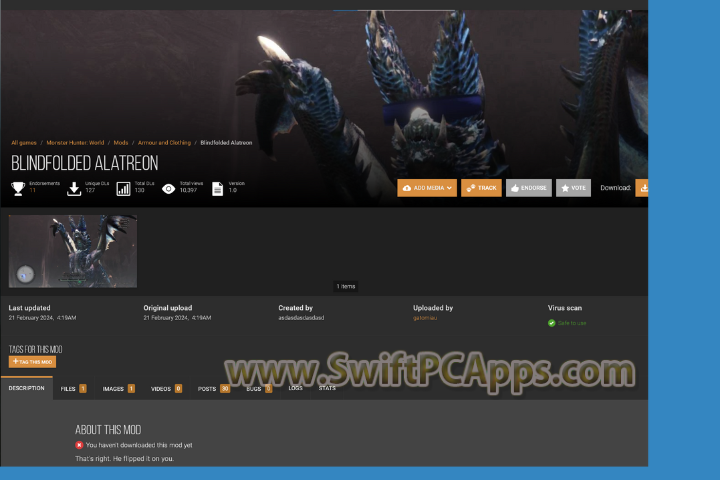Add a tag using Tag This Mod button

pos(32,361)
